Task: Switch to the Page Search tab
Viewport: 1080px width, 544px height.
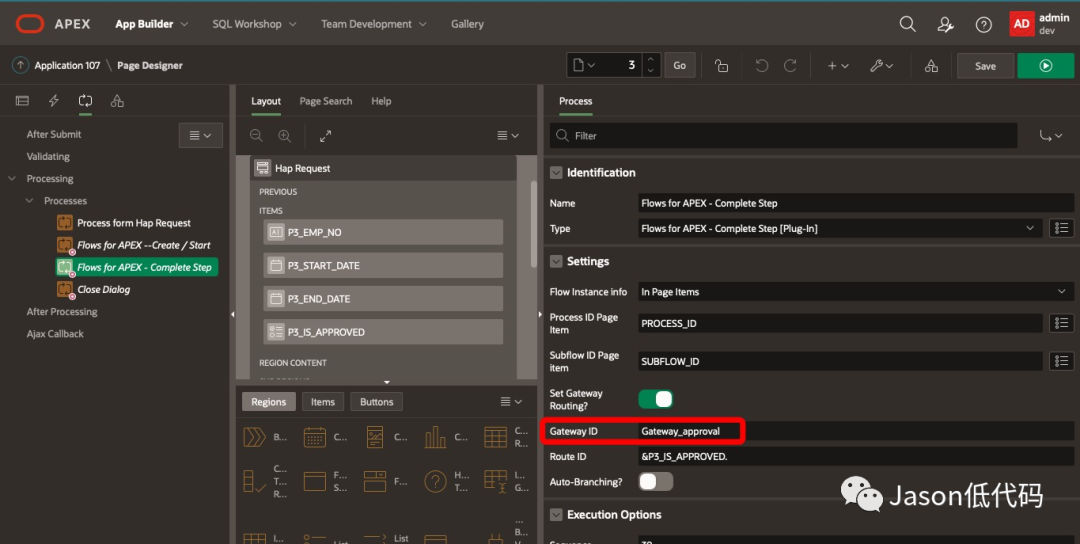Action: point(326,101)
